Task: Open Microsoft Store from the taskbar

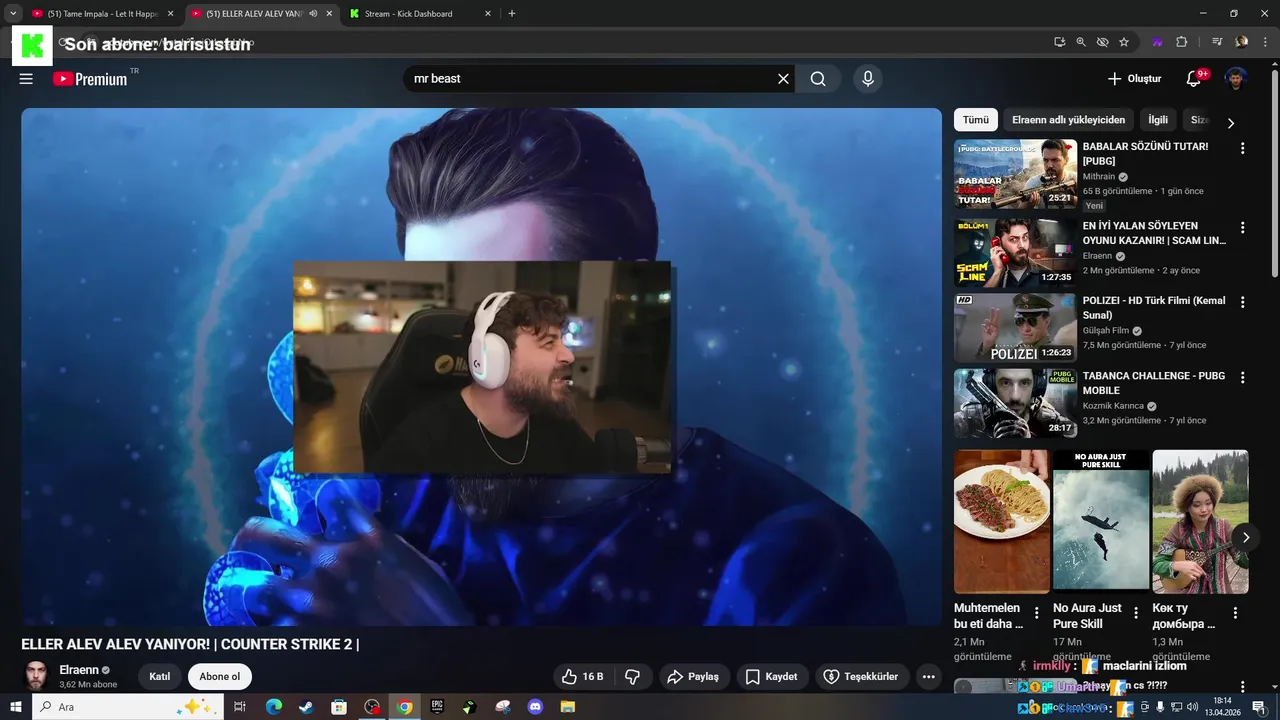Action: click(339, 707)
